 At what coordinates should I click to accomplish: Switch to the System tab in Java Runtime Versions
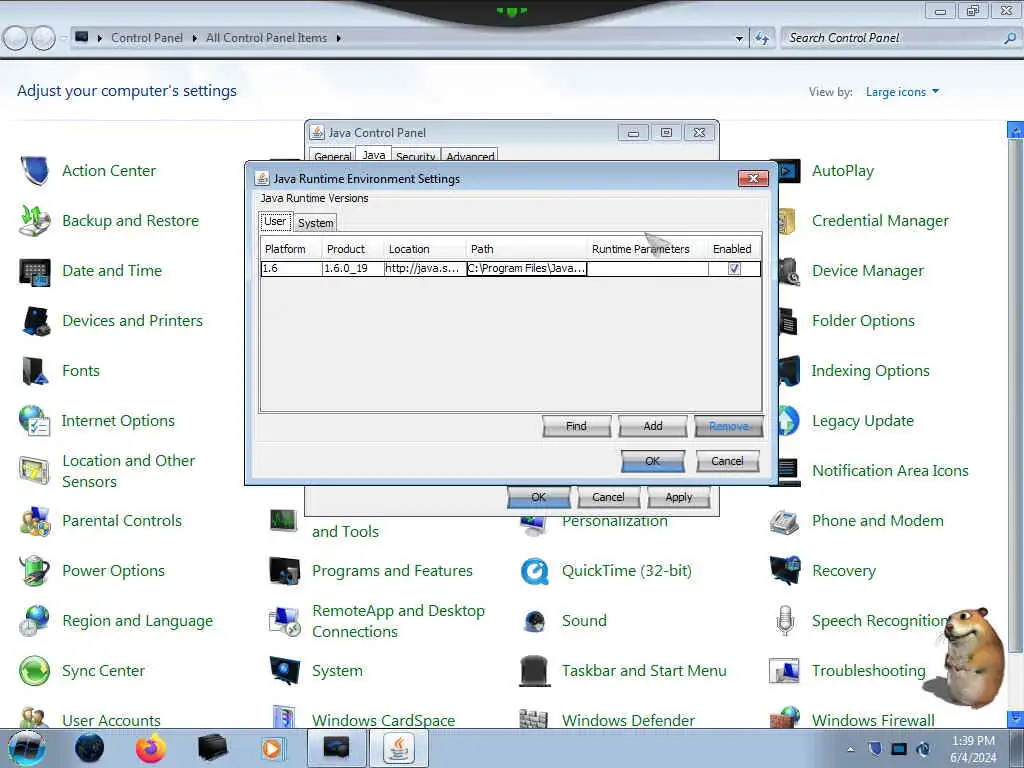315,223
